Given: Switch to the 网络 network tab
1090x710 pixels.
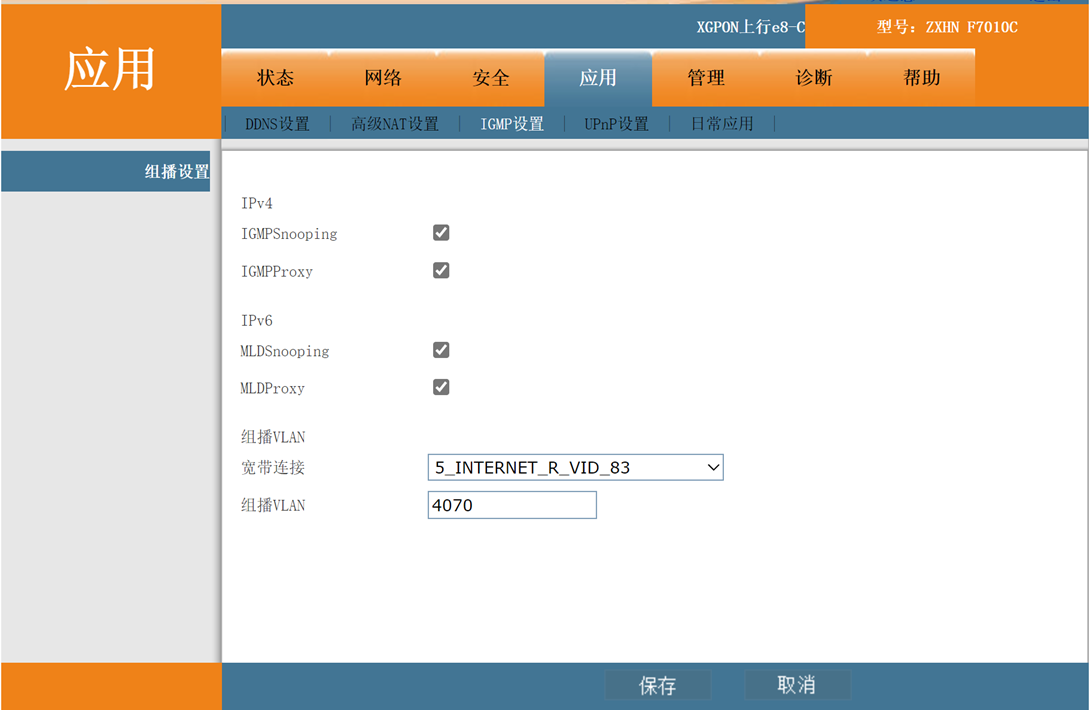Looking at the screenshot, I should click(383, 78).
